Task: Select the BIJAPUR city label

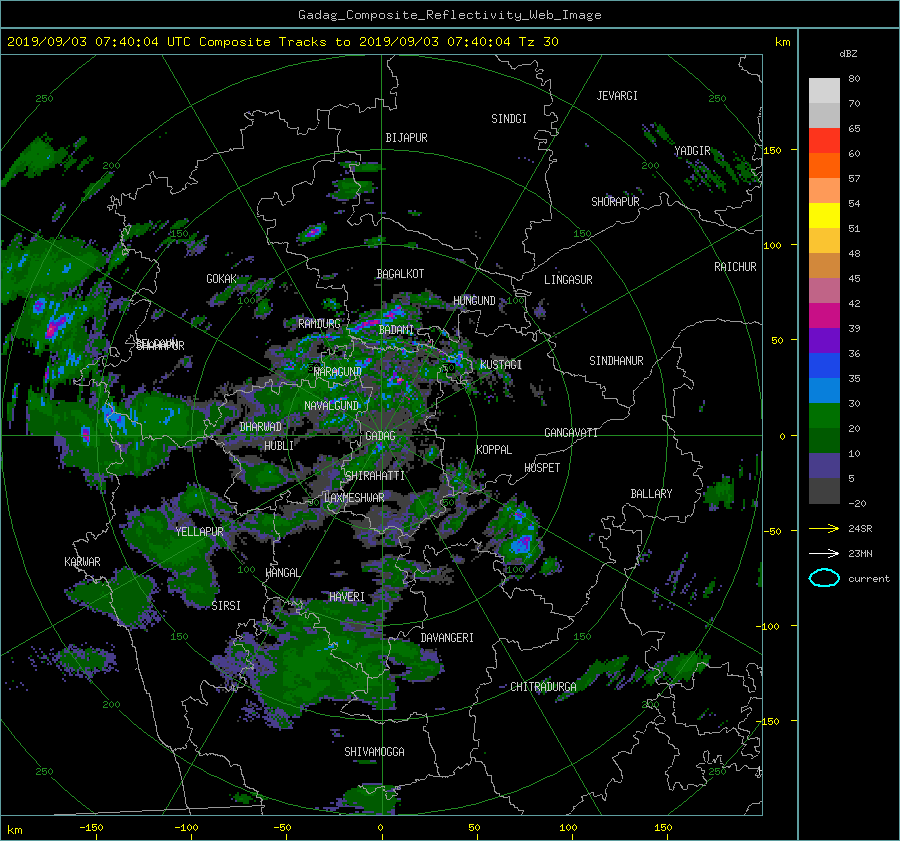Action: point(406,138)
